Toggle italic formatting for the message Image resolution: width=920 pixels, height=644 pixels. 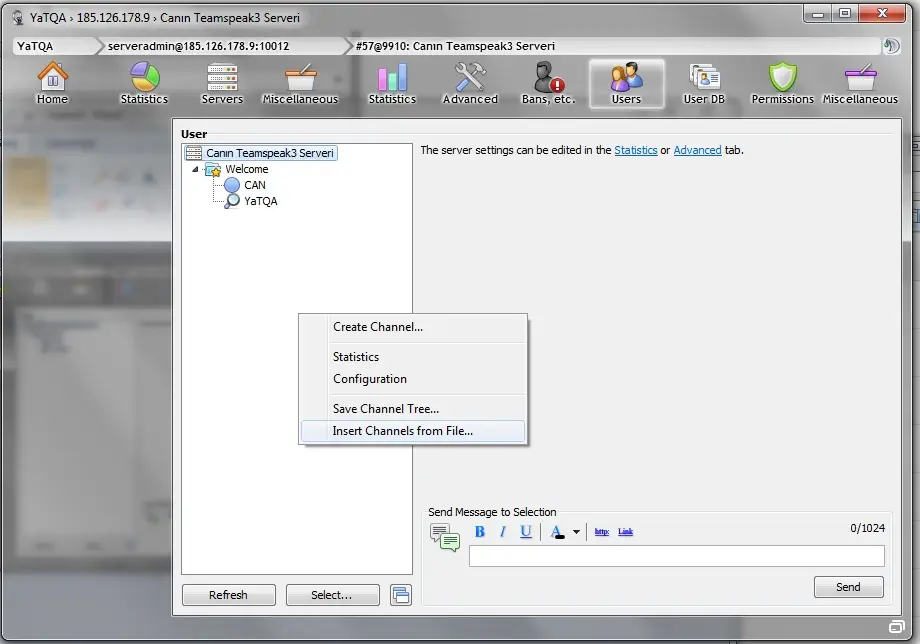click(503, 531)
